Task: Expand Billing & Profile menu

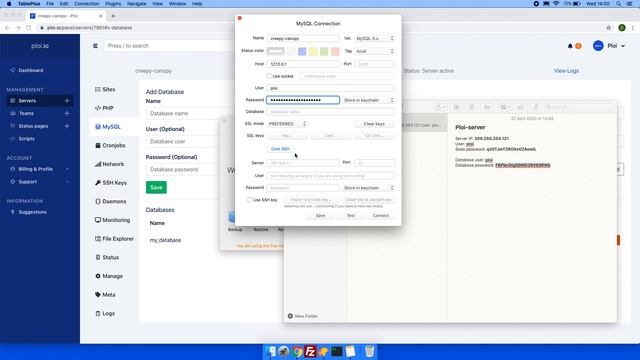Action: [x=39, y=169]
